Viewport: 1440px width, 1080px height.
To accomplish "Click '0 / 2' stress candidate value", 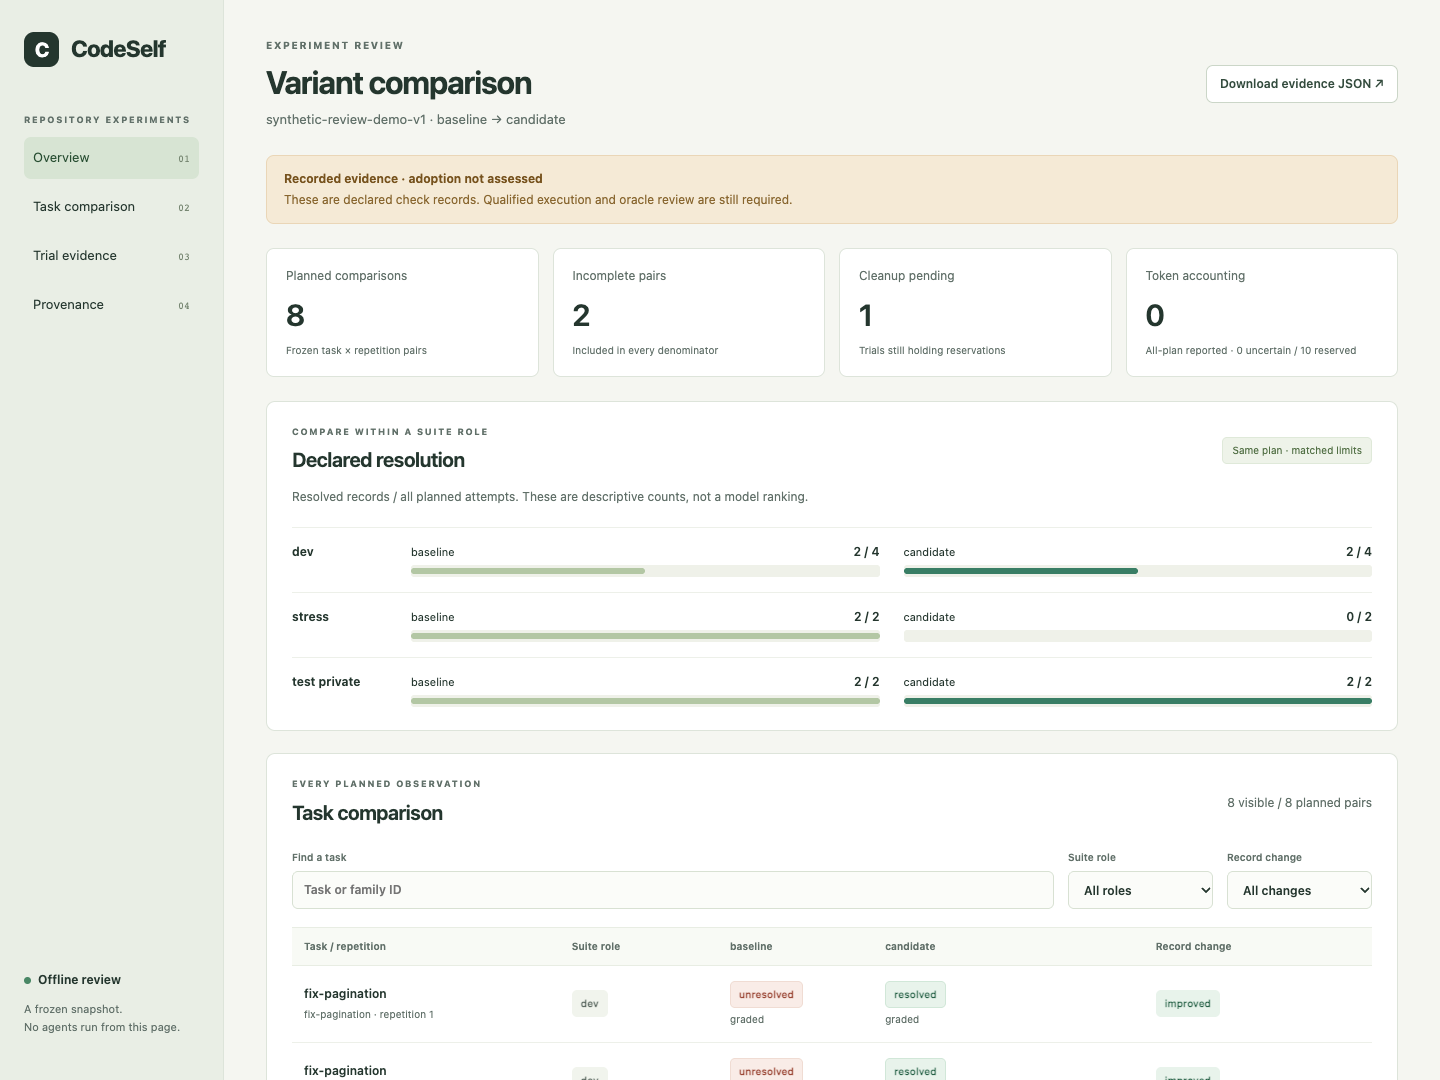I will [1359, 617].
